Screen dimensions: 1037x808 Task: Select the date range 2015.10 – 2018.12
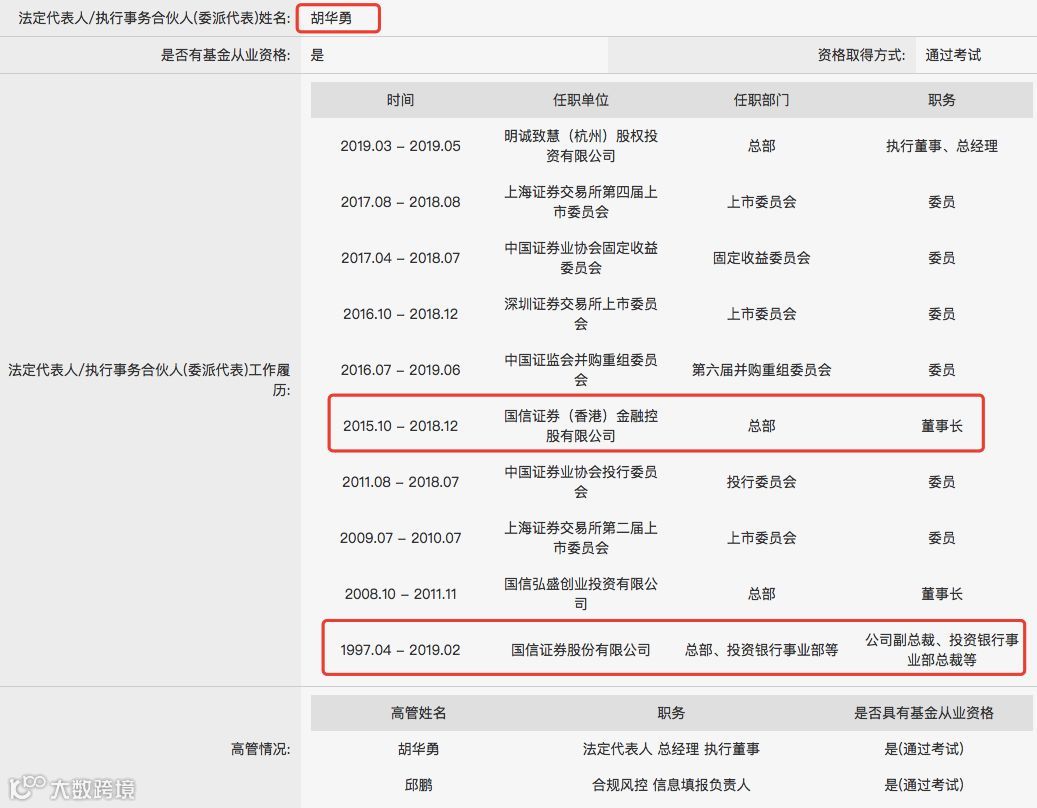400,426
